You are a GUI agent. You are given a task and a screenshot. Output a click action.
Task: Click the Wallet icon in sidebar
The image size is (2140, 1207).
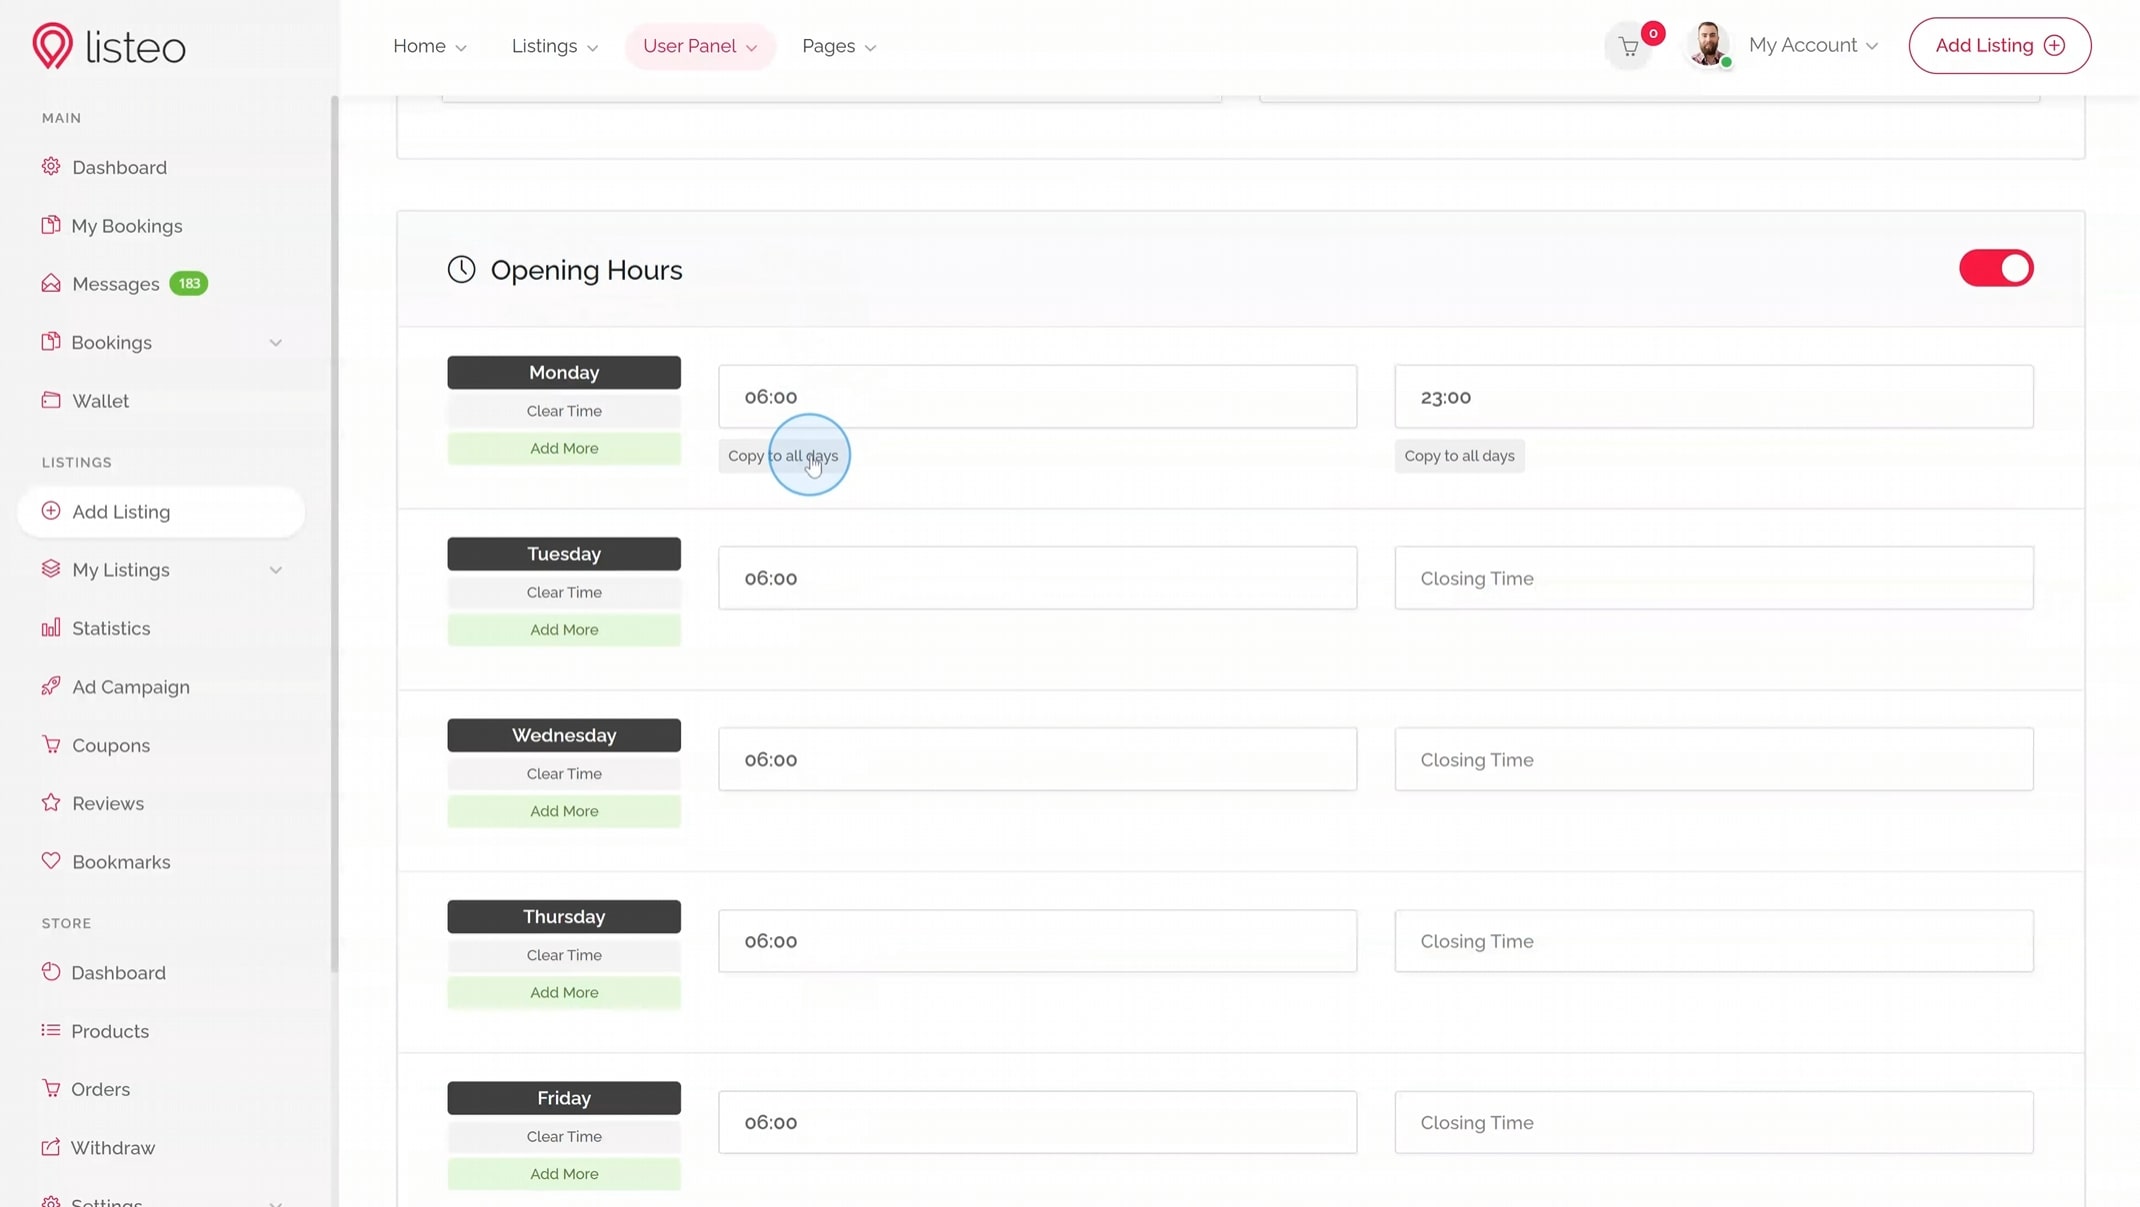pos(51,400)
